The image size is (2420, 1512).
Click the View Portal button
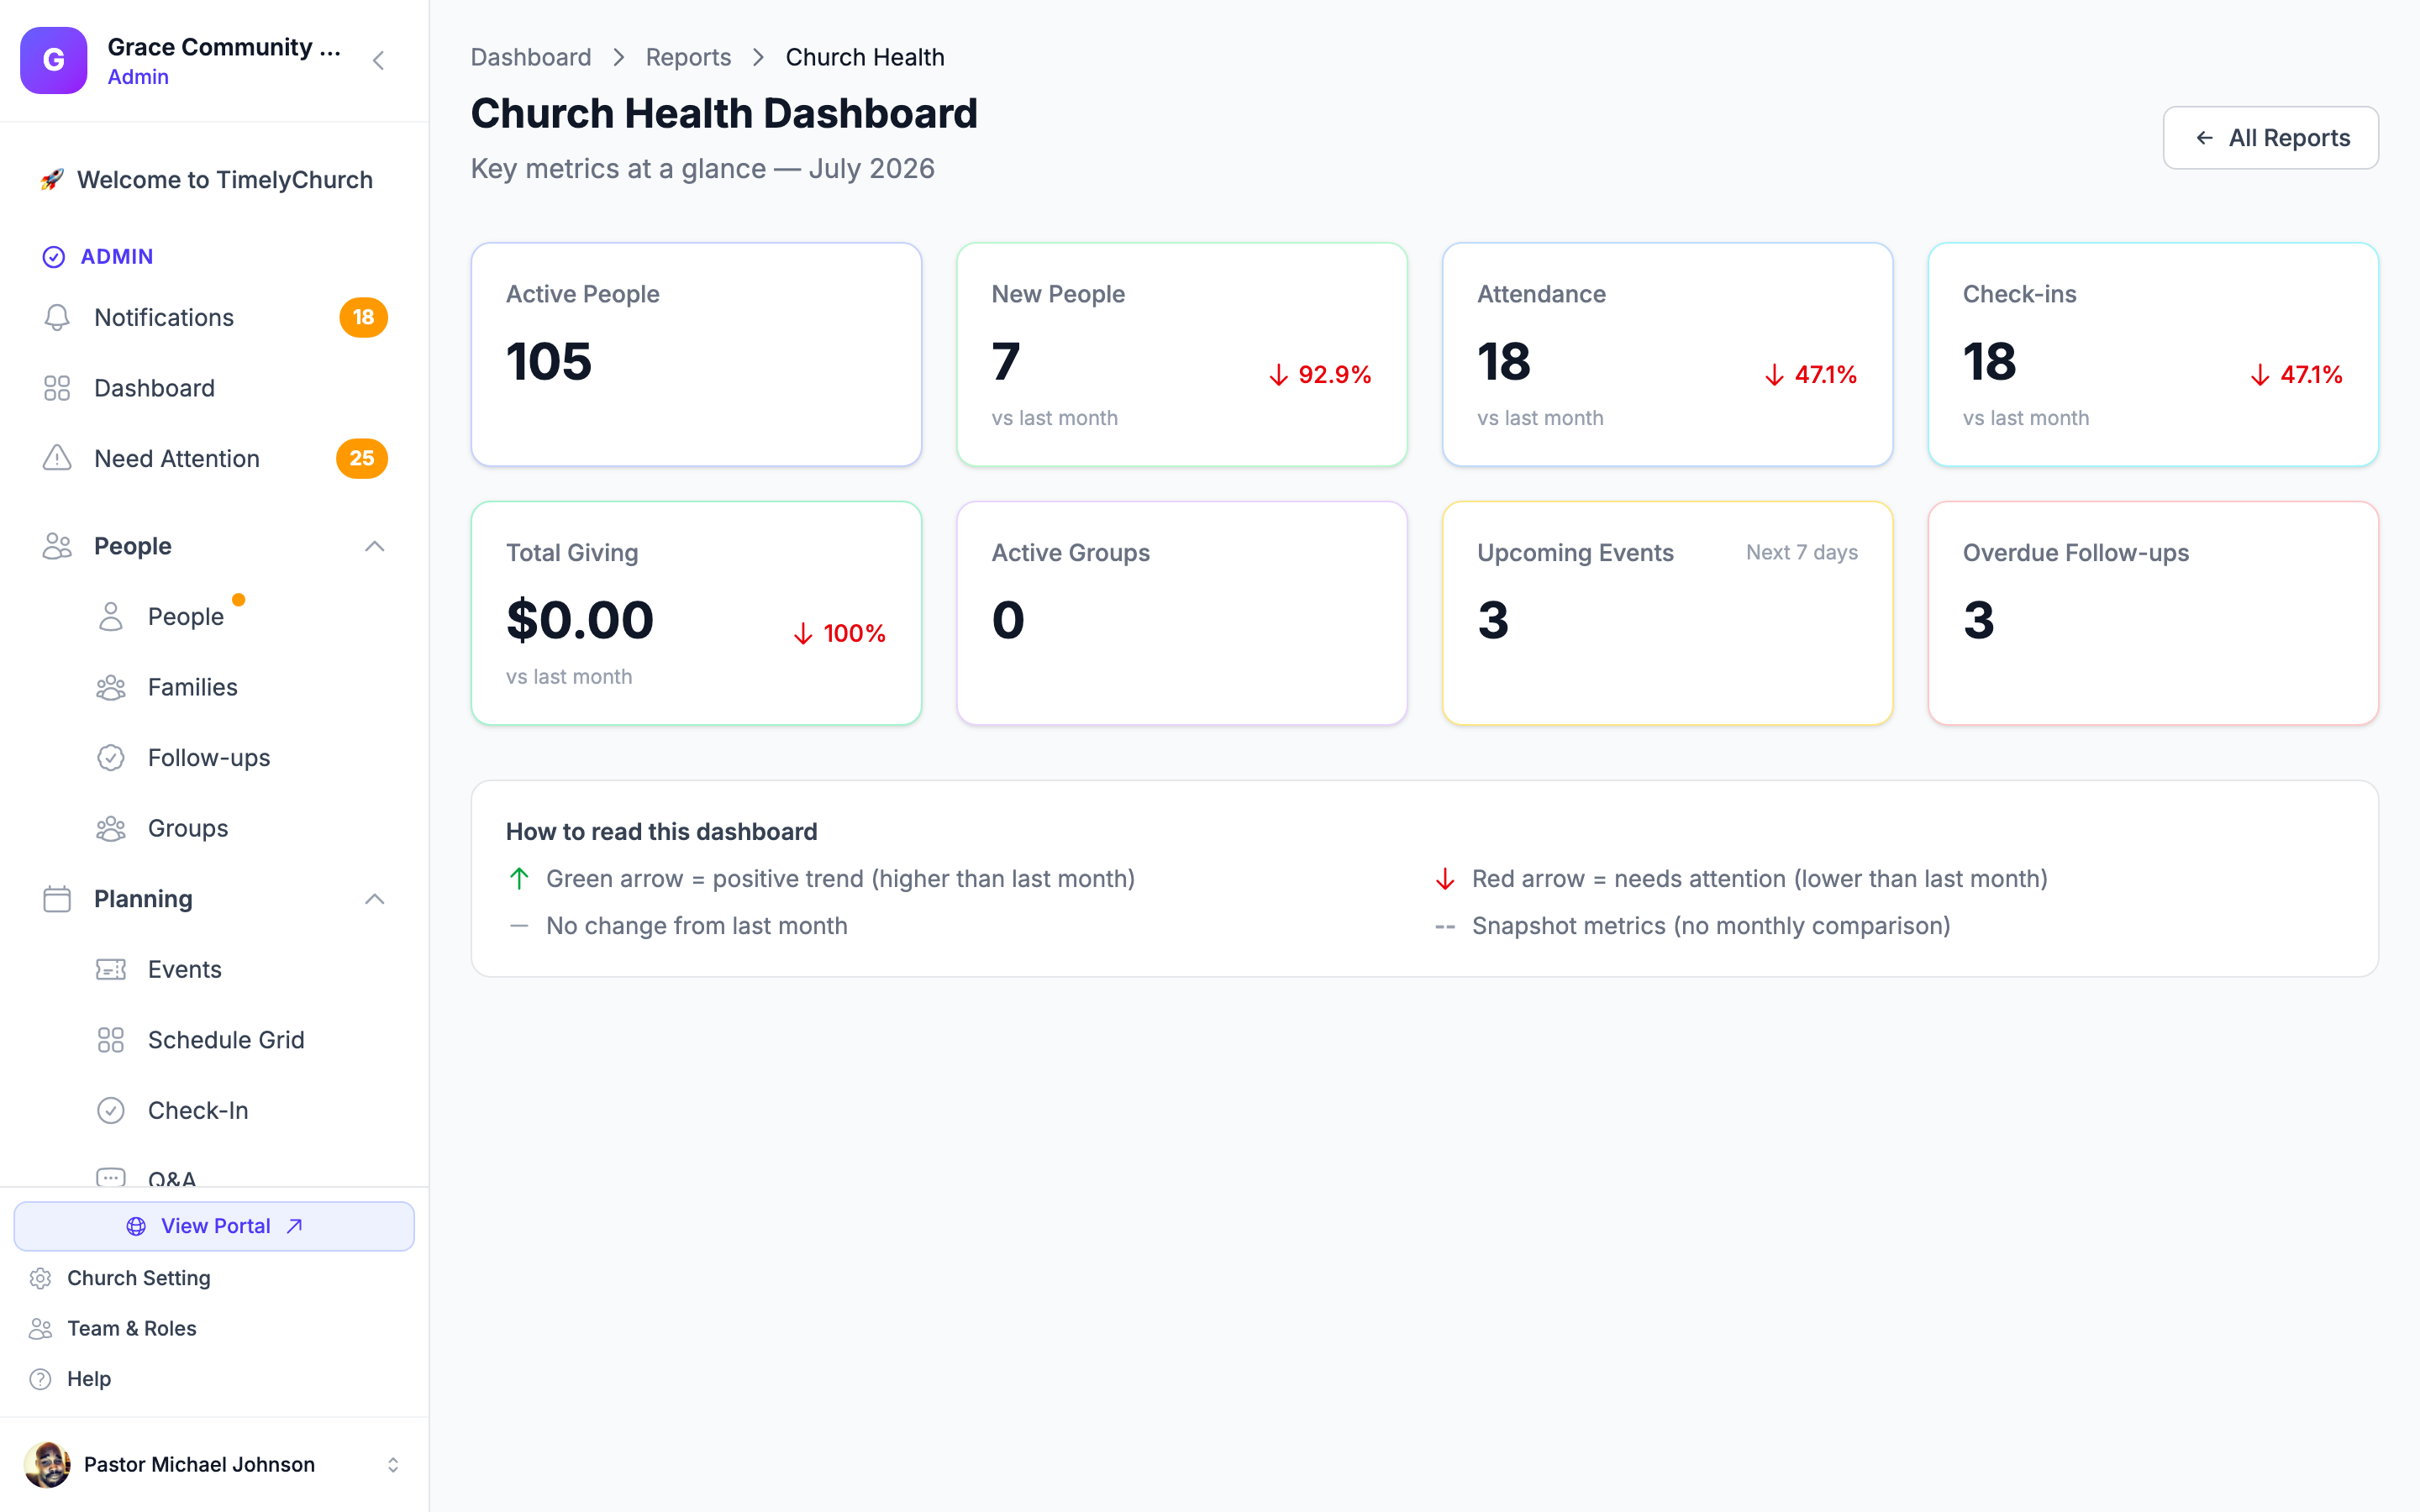214,1226
